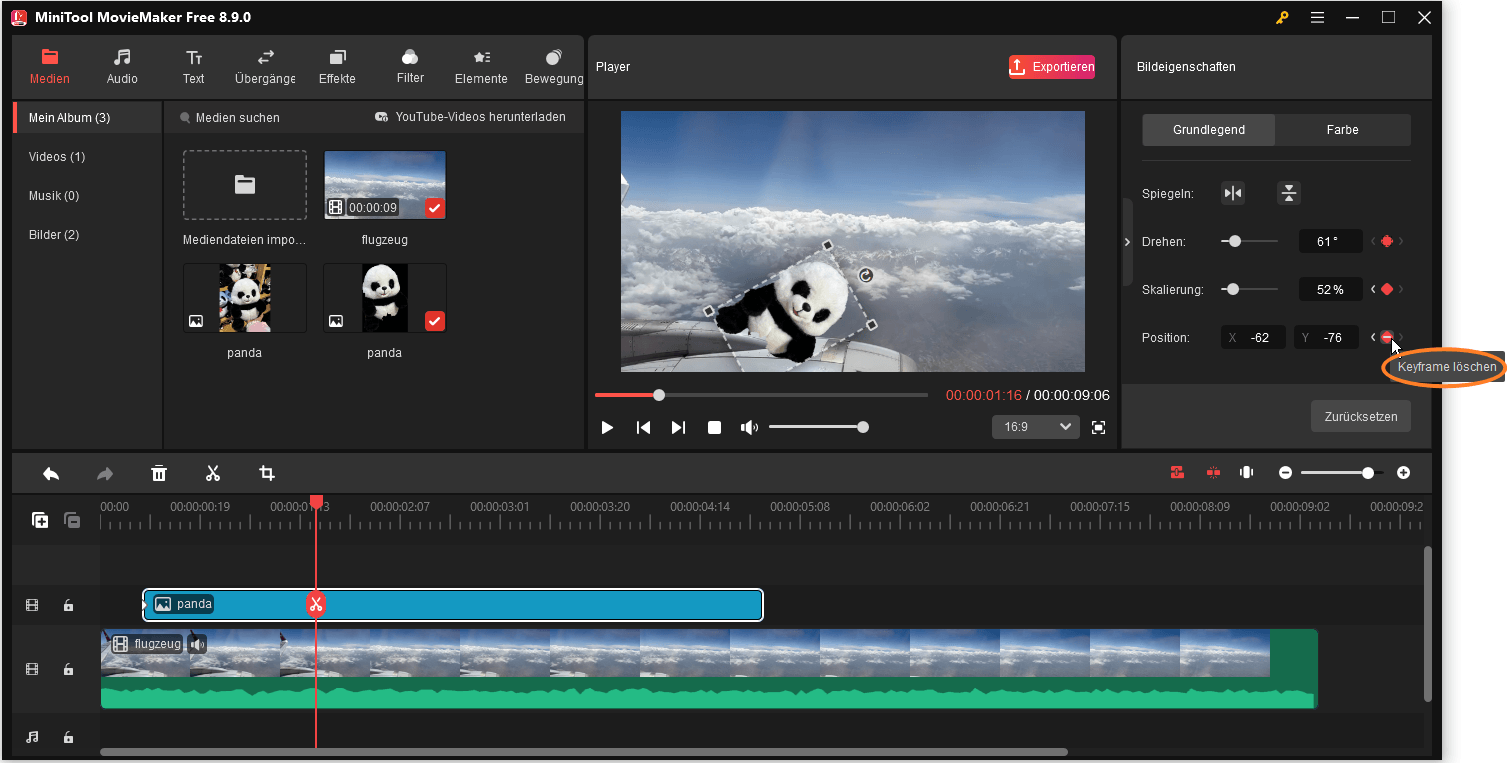The width and height of the screenshot is (1507, 763).
Task: Click the Exportieren button
Action: pos(1052,67)
